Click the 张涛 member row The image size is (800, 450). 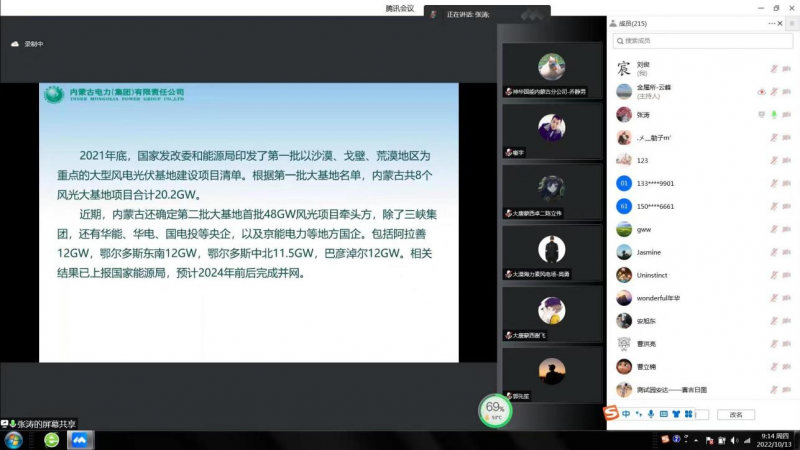703,115
